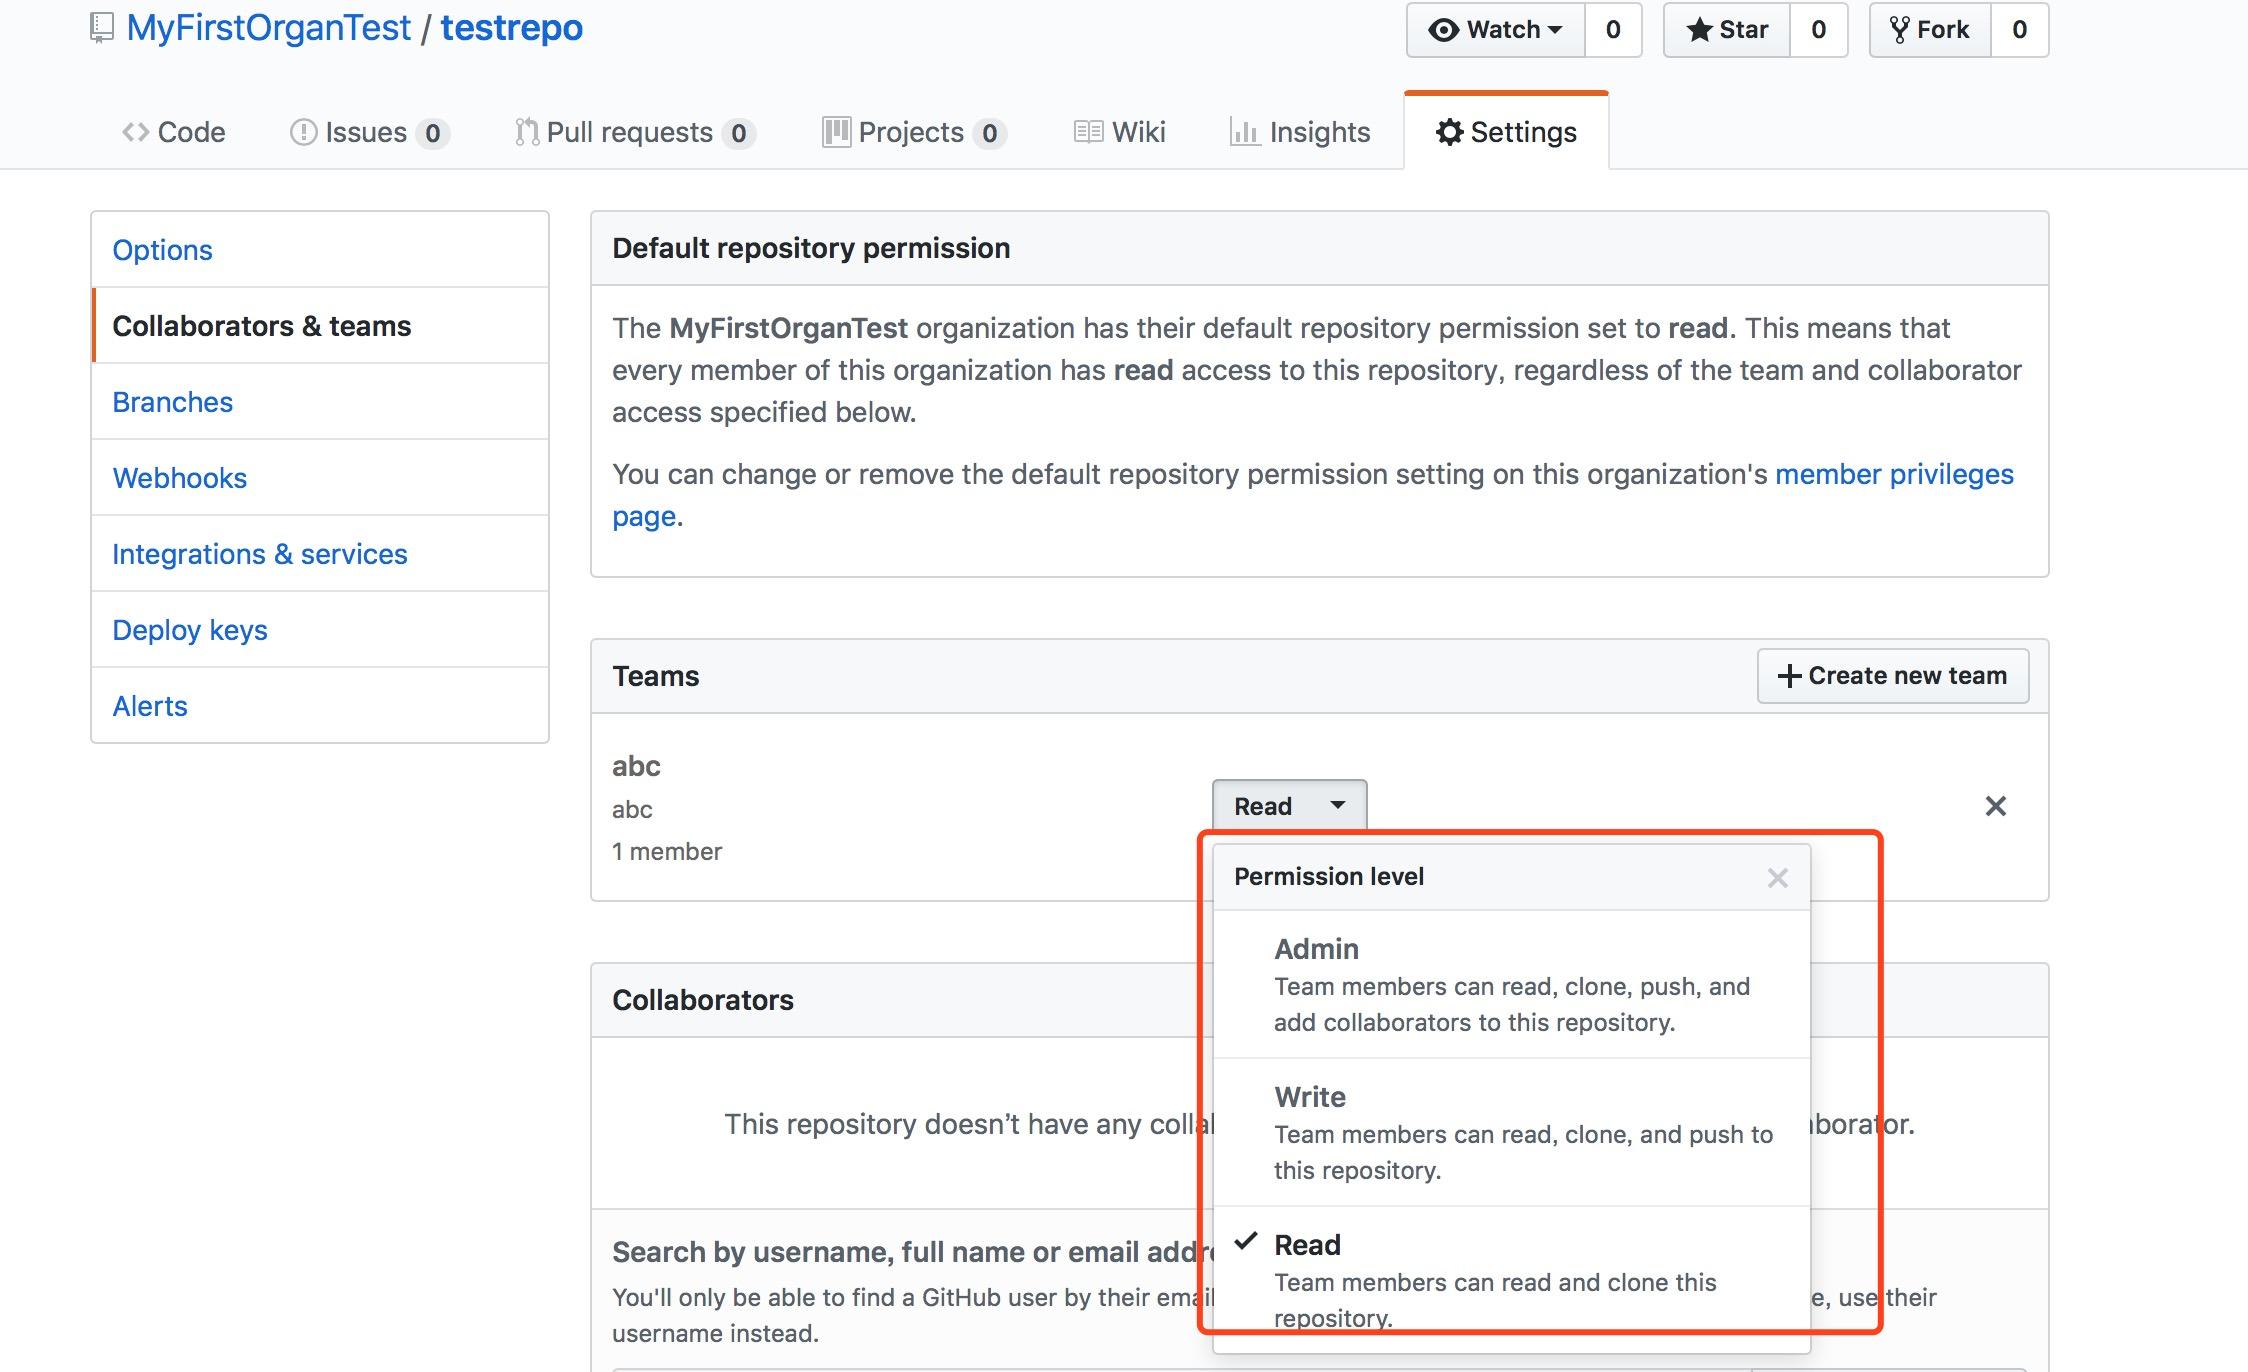Toggle the Read permission dropdown for abc
This screenshot has height=1372, width=2248.
tap(1288, 806)
